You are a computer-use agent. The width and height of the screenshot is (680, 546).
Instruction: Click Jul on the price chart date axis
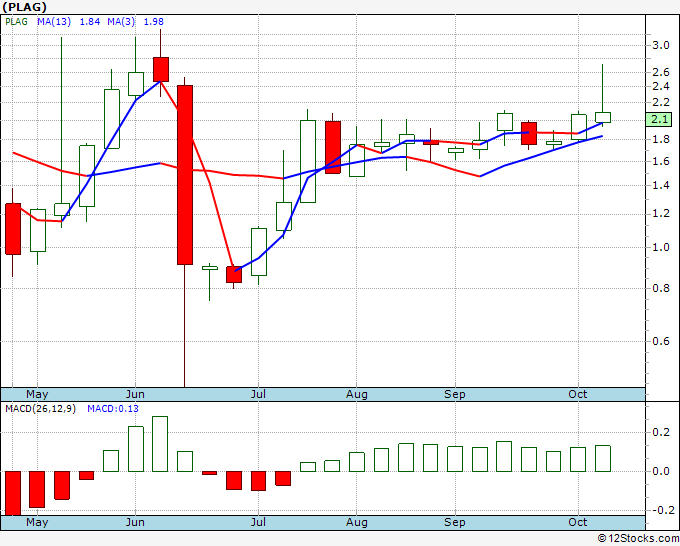[258, 394]
